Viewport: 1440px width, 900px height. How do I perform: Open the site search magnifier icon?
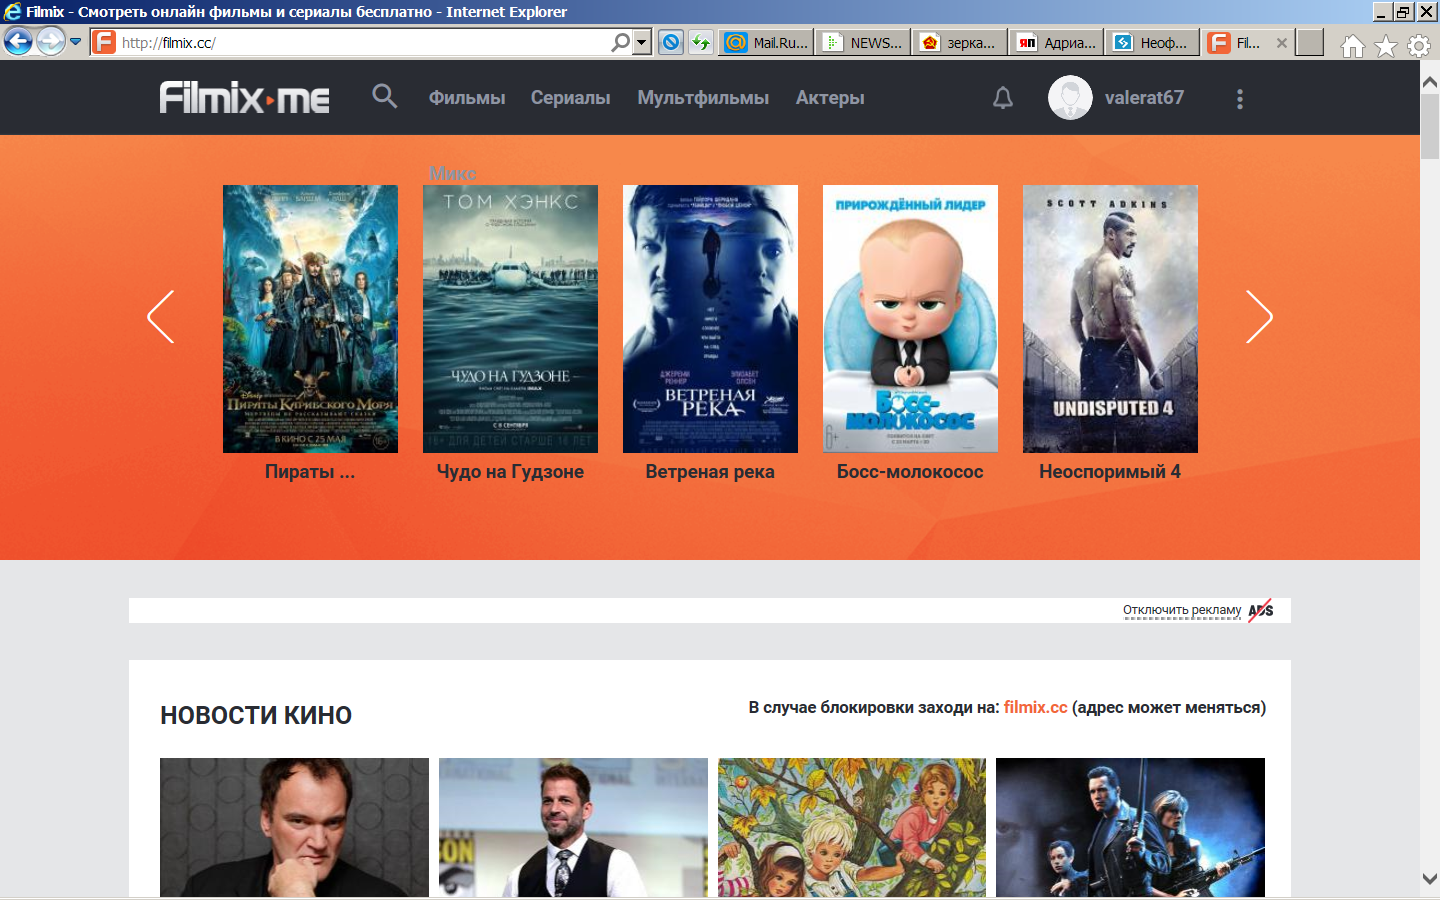click(x=384, y=96)
